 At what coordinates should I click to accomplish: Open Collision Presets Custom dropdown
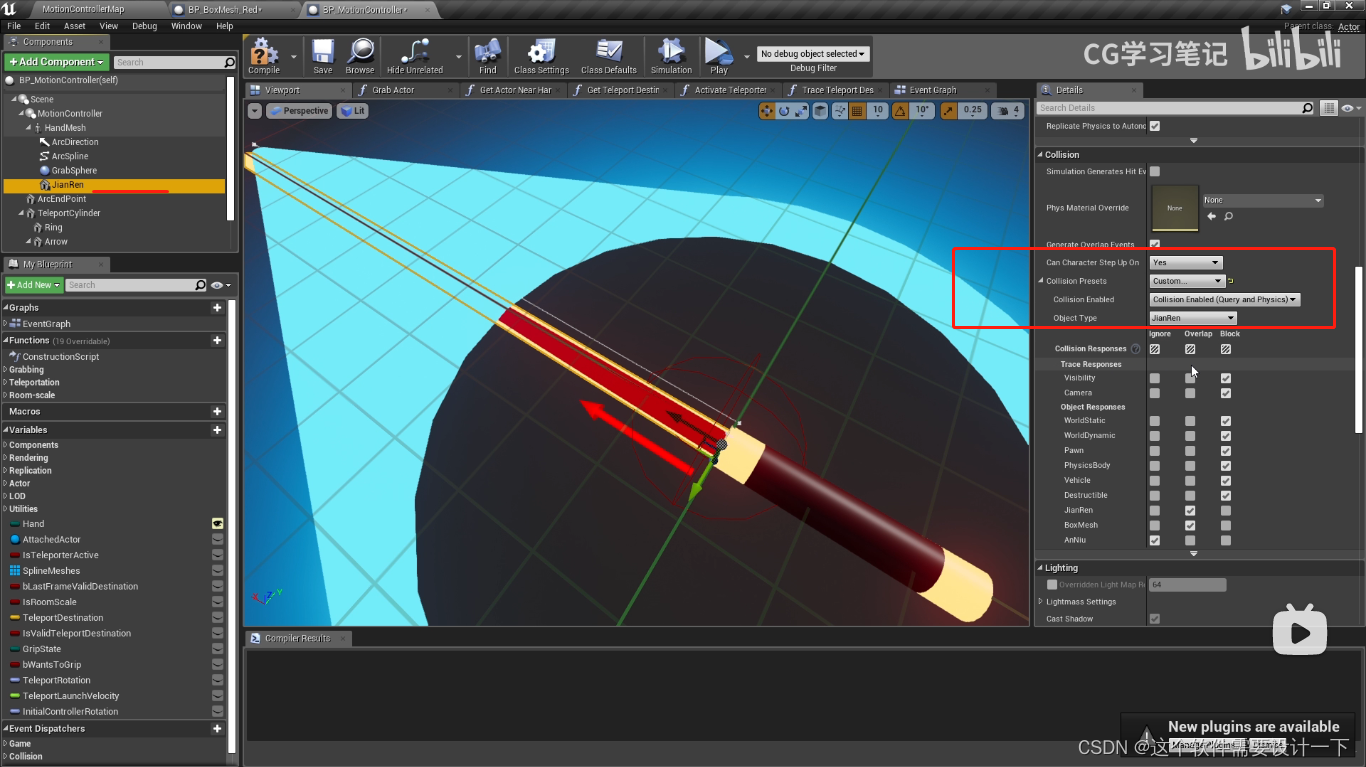1187,281
